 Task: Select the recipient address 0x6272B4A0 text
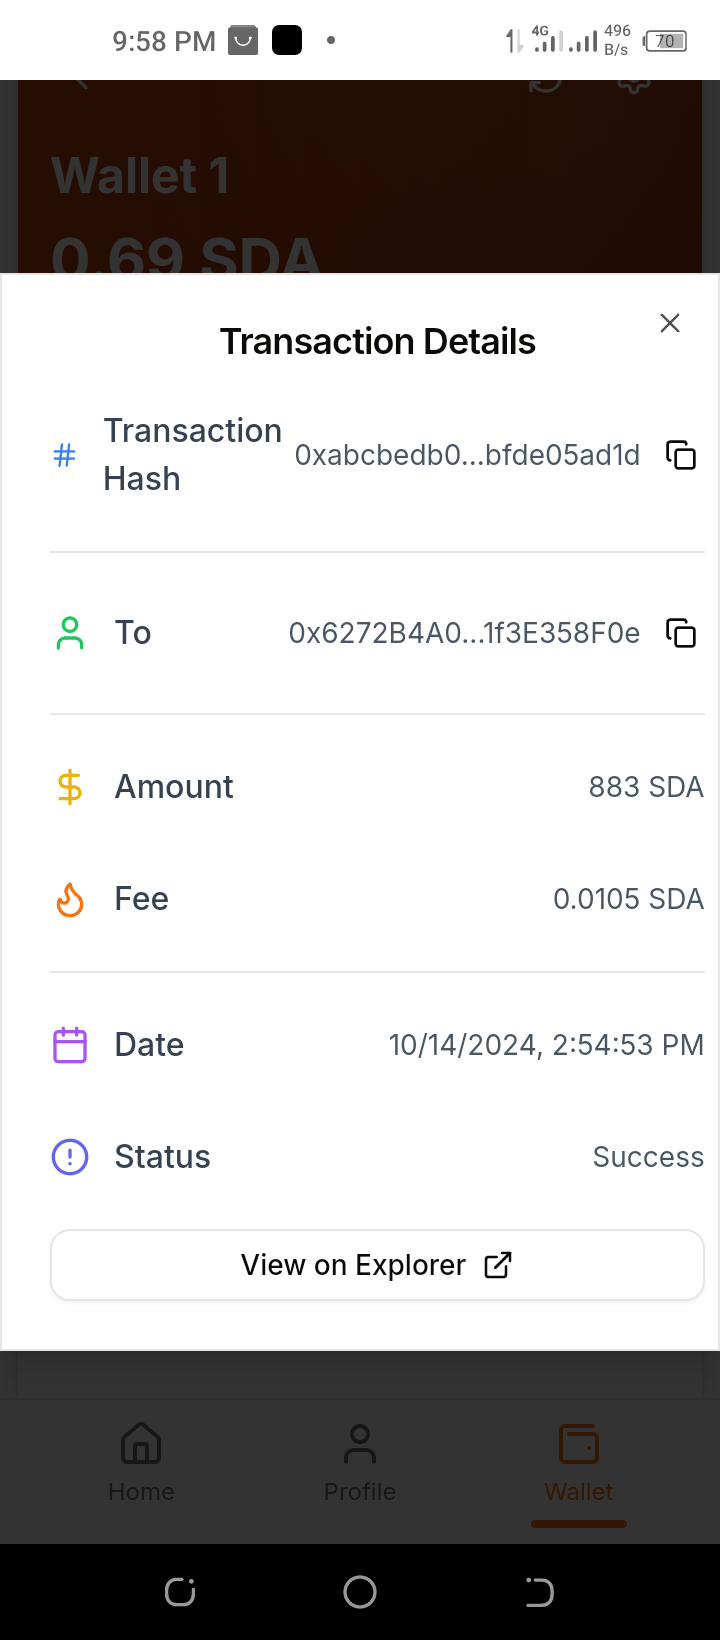pyautogui.click(x=464, y=633)
